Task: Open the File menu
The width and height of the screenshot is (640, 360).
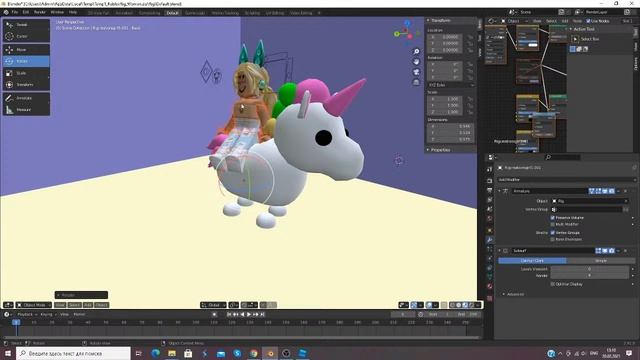Action: point(15,12)
